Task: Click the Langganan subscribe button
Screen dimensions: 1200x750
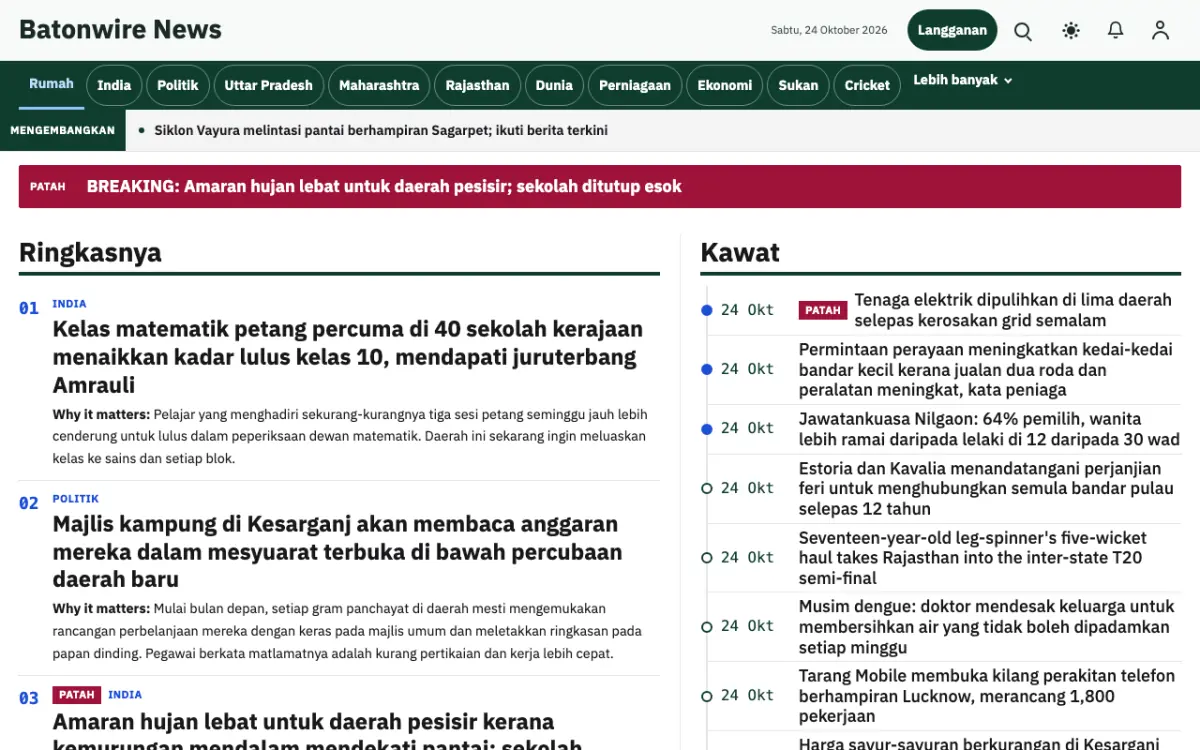Action: [x=952, y=30]
